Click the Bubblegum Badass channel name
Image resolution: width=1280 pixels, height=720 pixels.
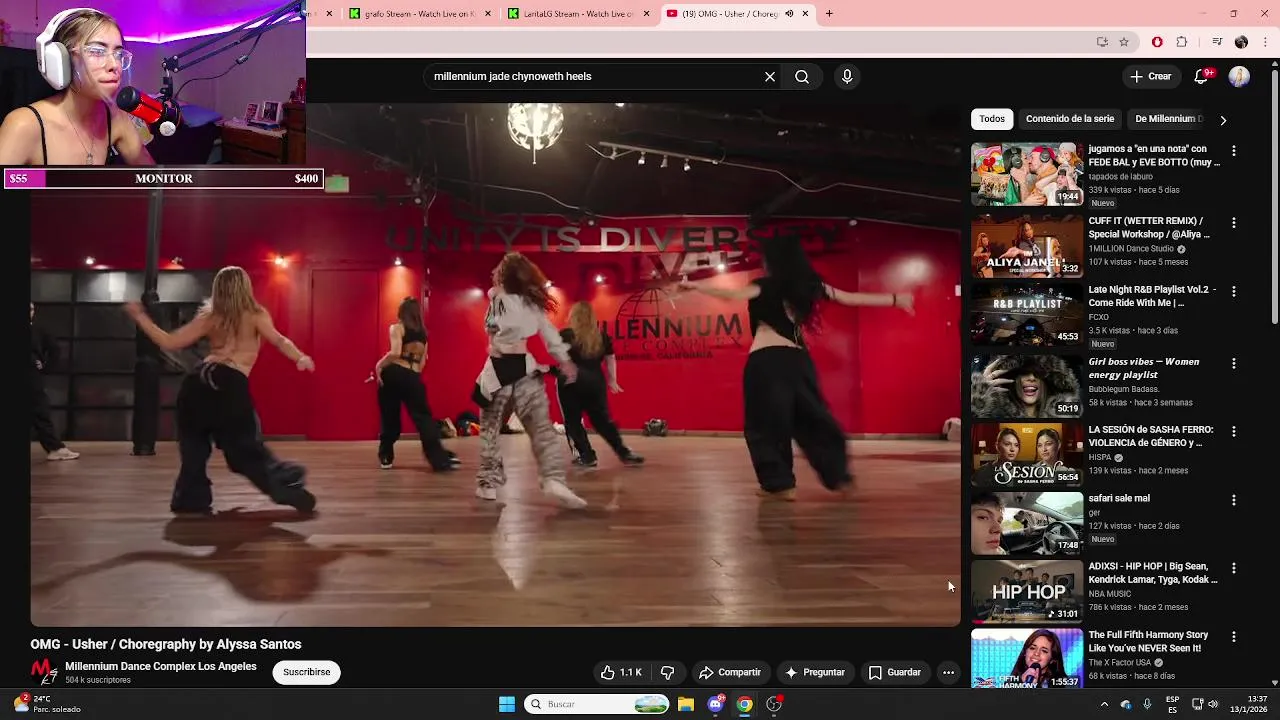pyautogui.click(x=1124, y=389)
